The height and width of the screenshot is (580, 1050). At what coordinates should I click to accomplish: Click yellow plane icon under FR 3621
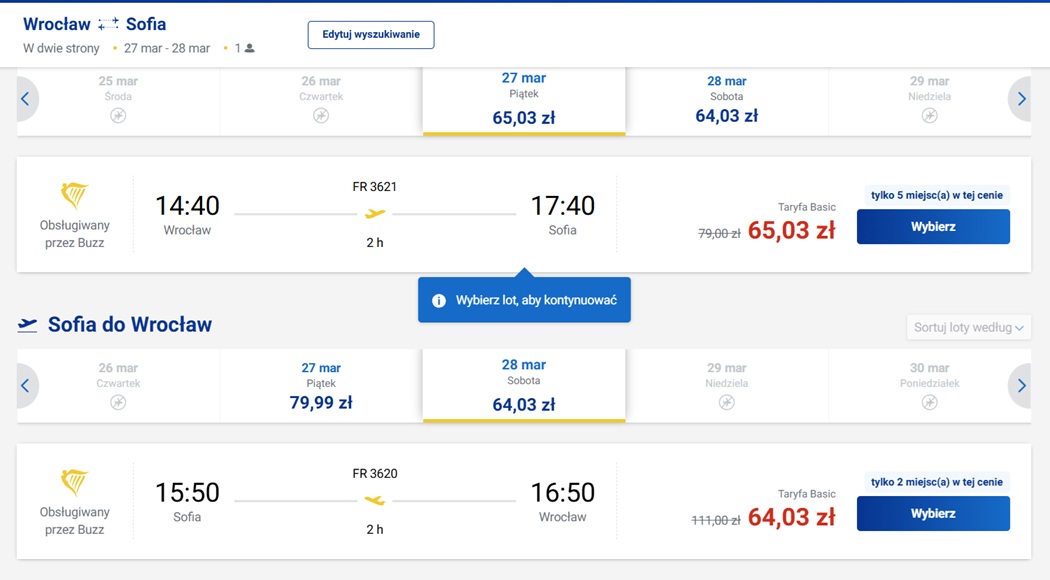[375, 214]
